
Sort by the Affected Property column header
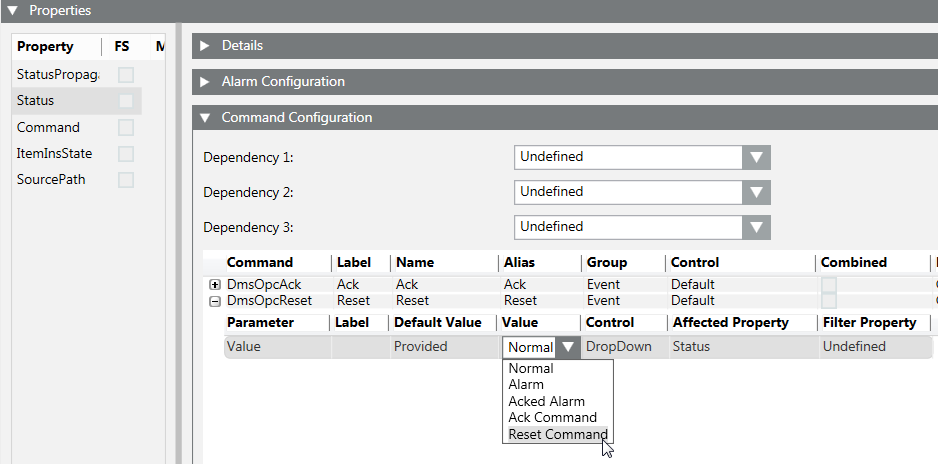coord(730,323)
